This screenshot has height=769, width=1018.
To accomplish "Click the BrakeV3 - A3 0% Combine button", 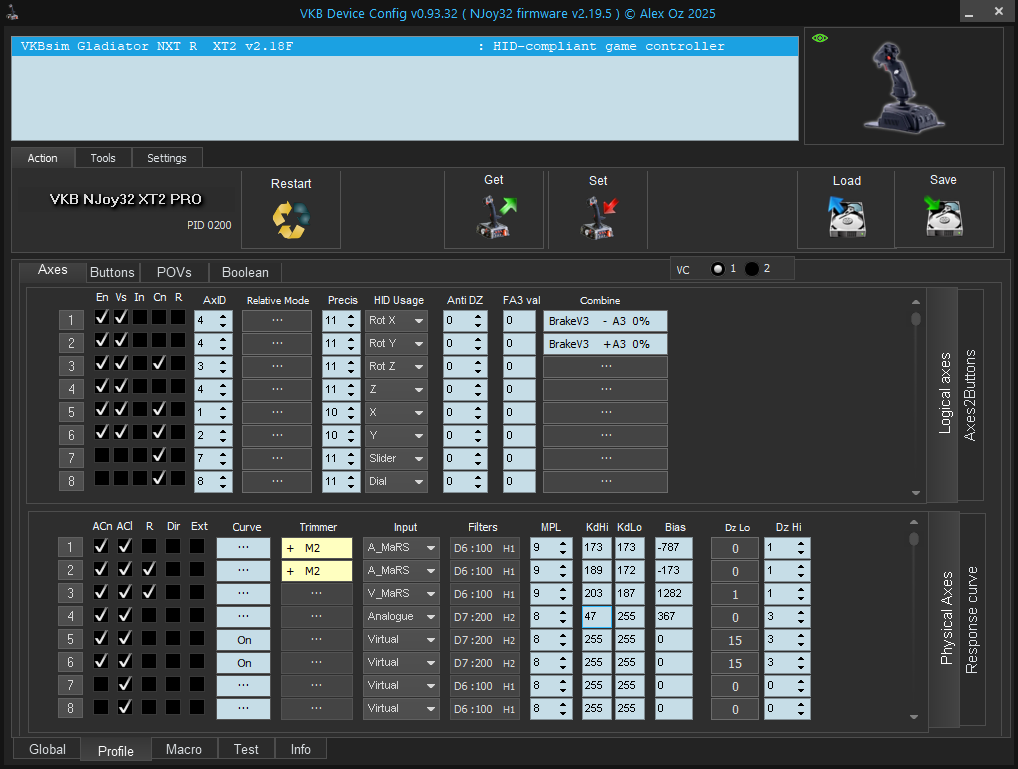I will tap(605, 321).
